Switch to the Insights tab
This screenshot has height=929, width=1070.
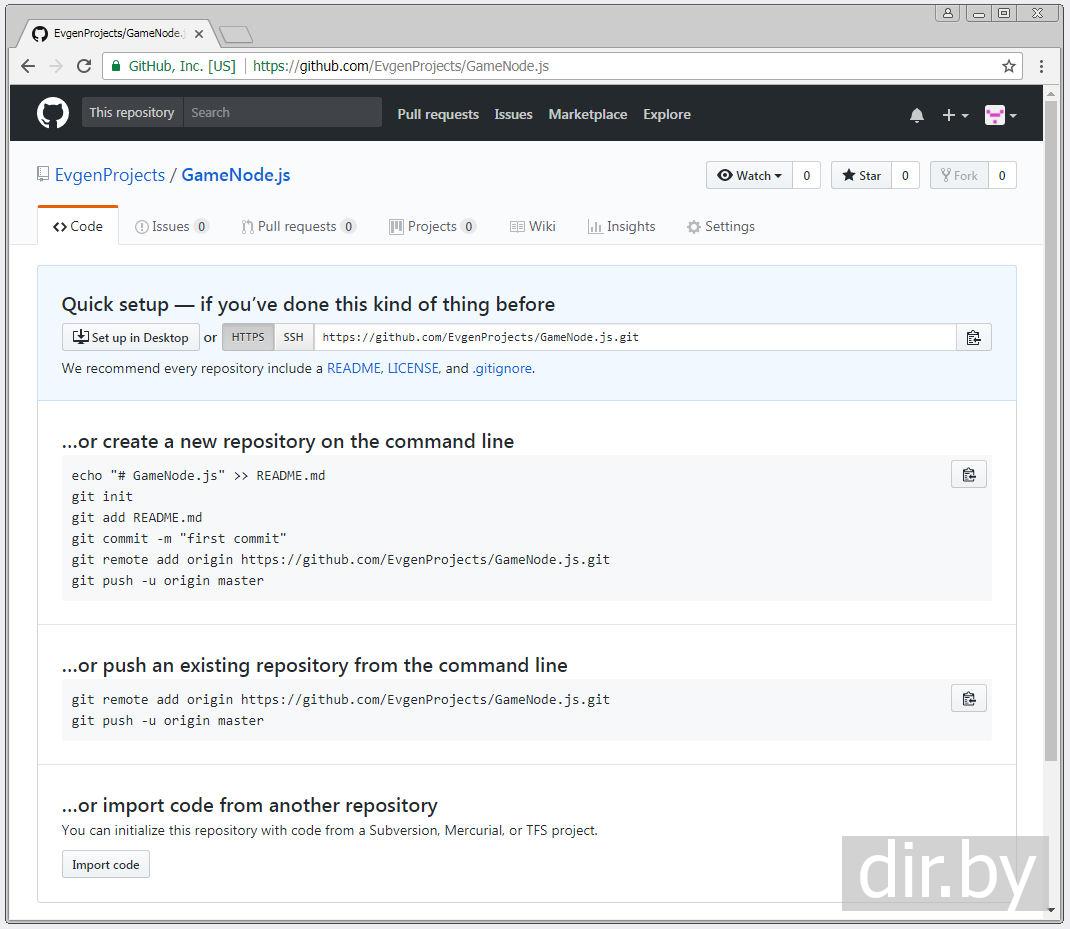621,227
